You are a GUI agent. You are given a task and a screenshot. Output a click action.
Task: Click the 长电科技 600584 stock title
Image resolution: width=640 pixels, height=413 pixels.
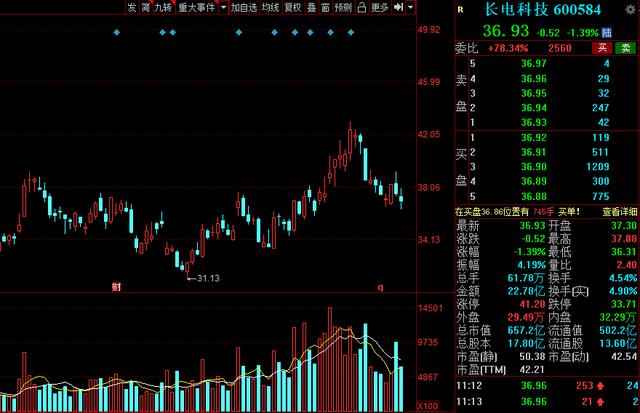pyautogui.click(x=543, y=9)
